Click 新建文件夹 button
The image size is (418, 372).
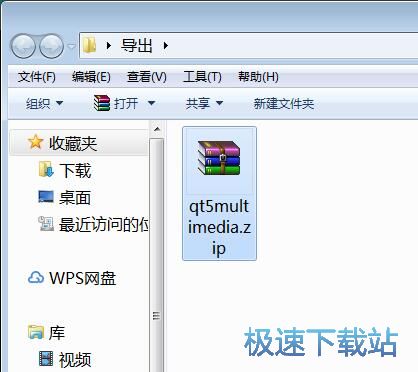click(x=284, y=103)
